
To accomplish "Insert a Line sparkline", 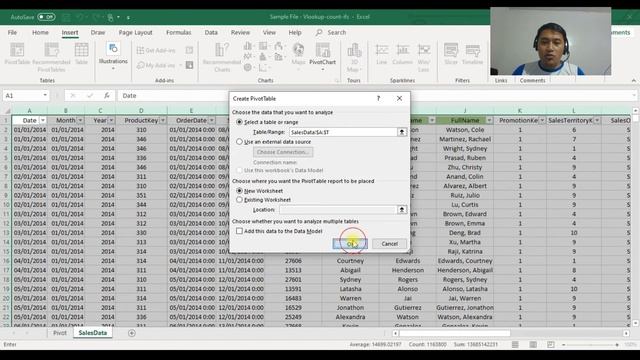I will (x=382, y=54).
